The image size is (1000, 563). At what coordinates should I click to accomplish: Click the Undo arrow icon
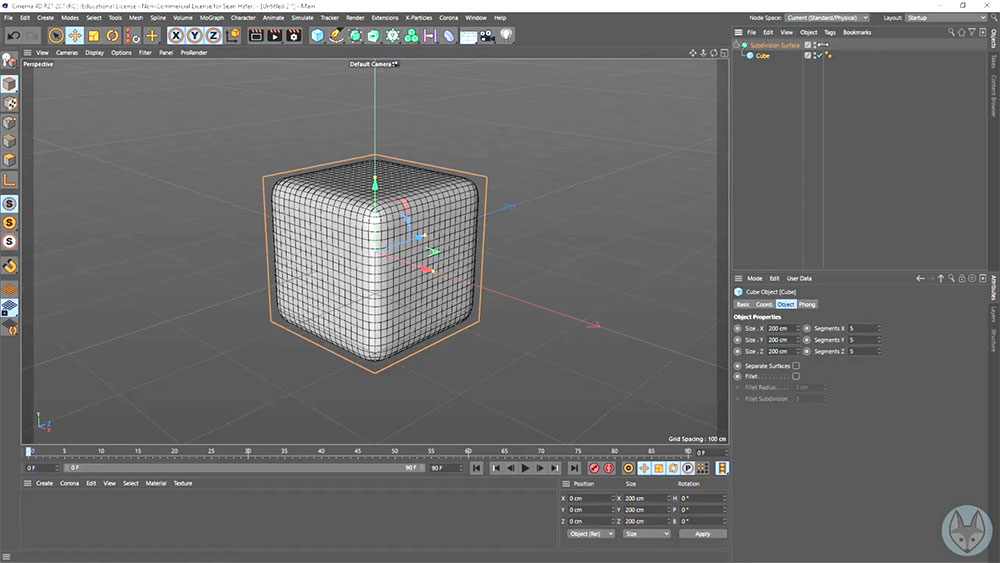tap(13, 36)
